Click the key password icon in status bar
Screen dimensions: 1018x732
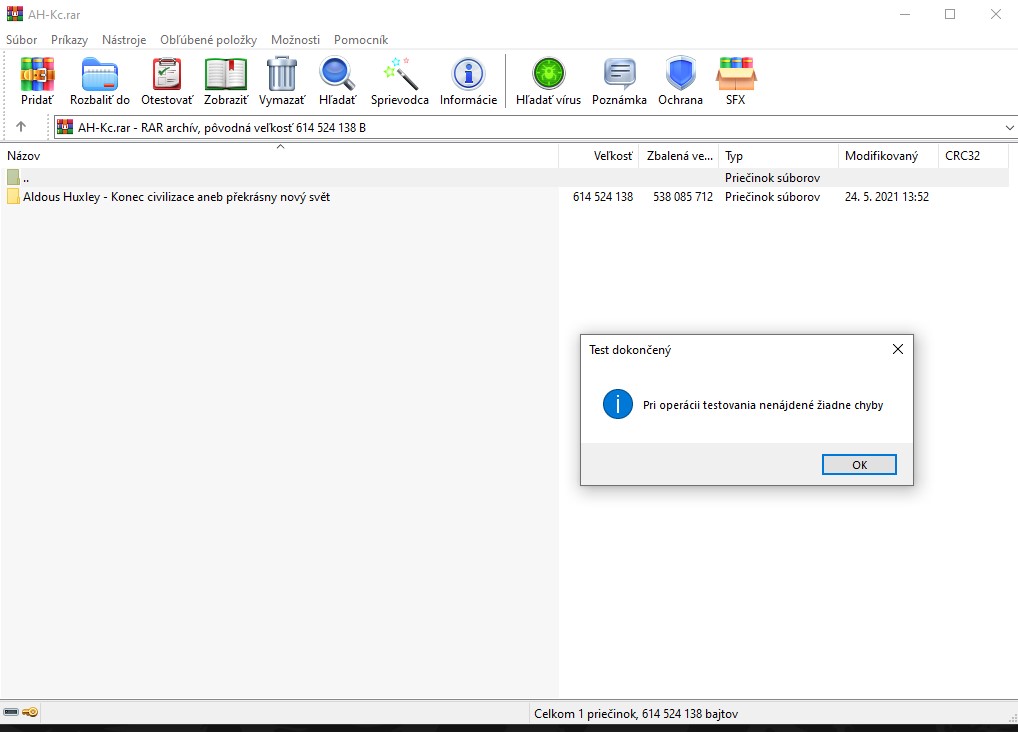(31, 713)
